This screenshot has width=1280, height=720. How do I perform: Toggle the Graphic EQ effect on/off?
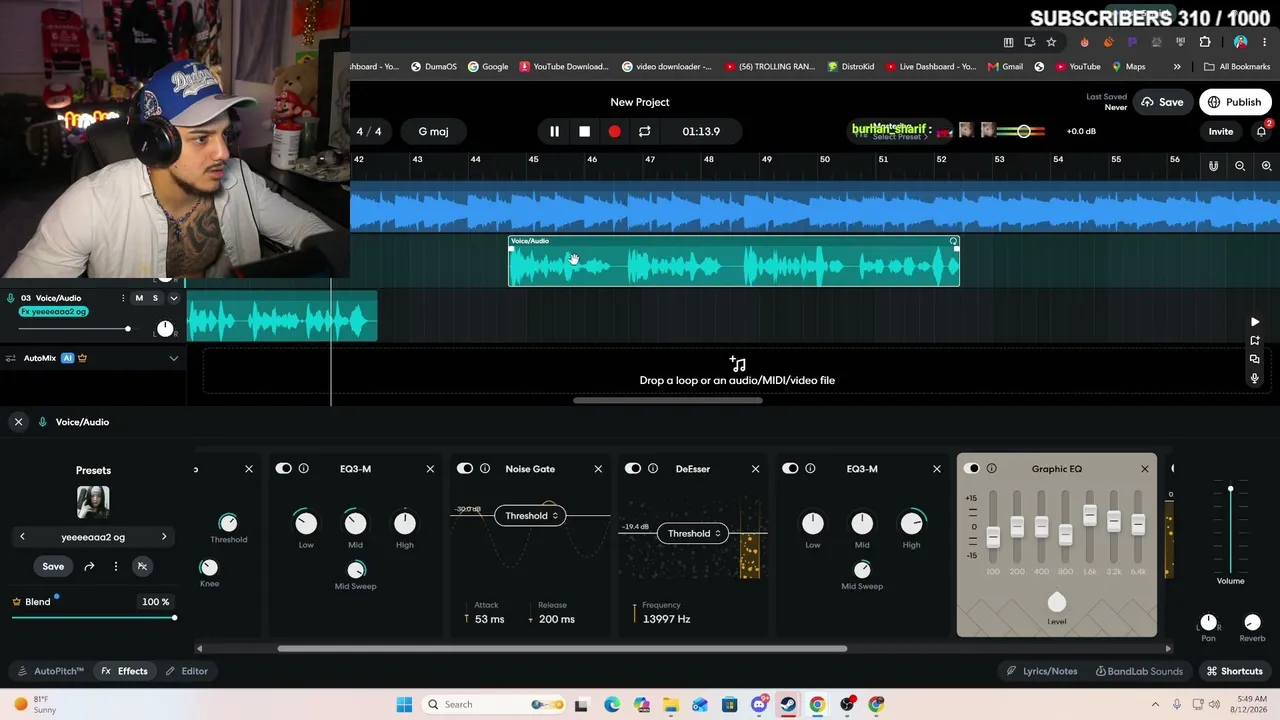coord(972,468)
